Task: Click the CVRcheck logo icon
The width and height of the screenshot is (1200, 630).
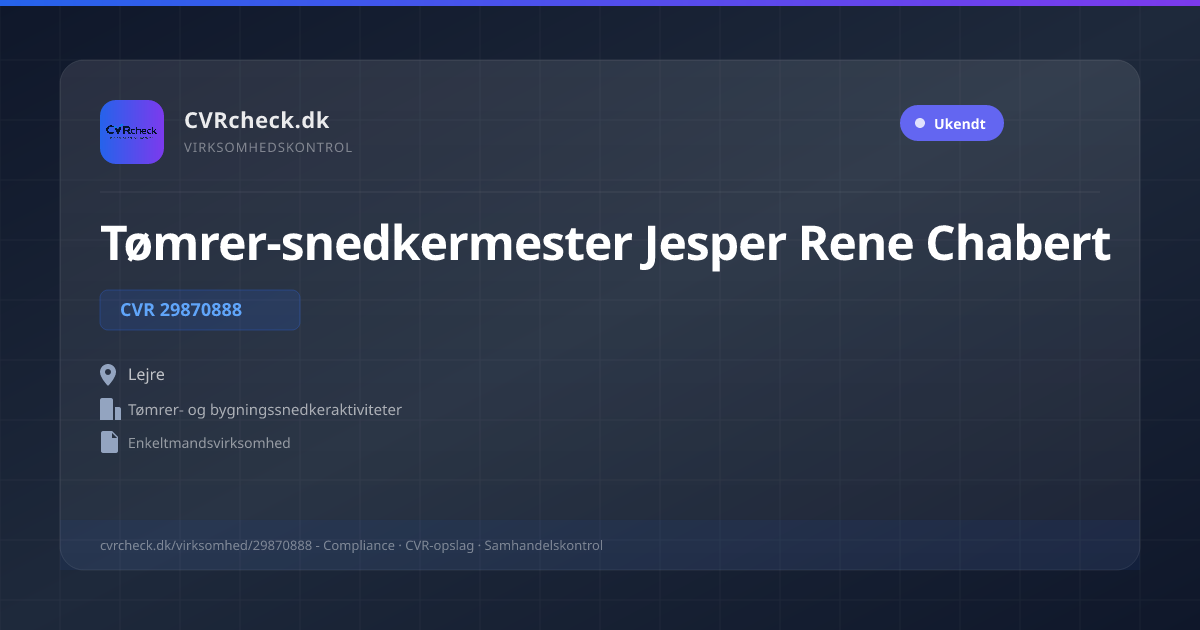Action: pyautogui.click(x=132, y=132)
